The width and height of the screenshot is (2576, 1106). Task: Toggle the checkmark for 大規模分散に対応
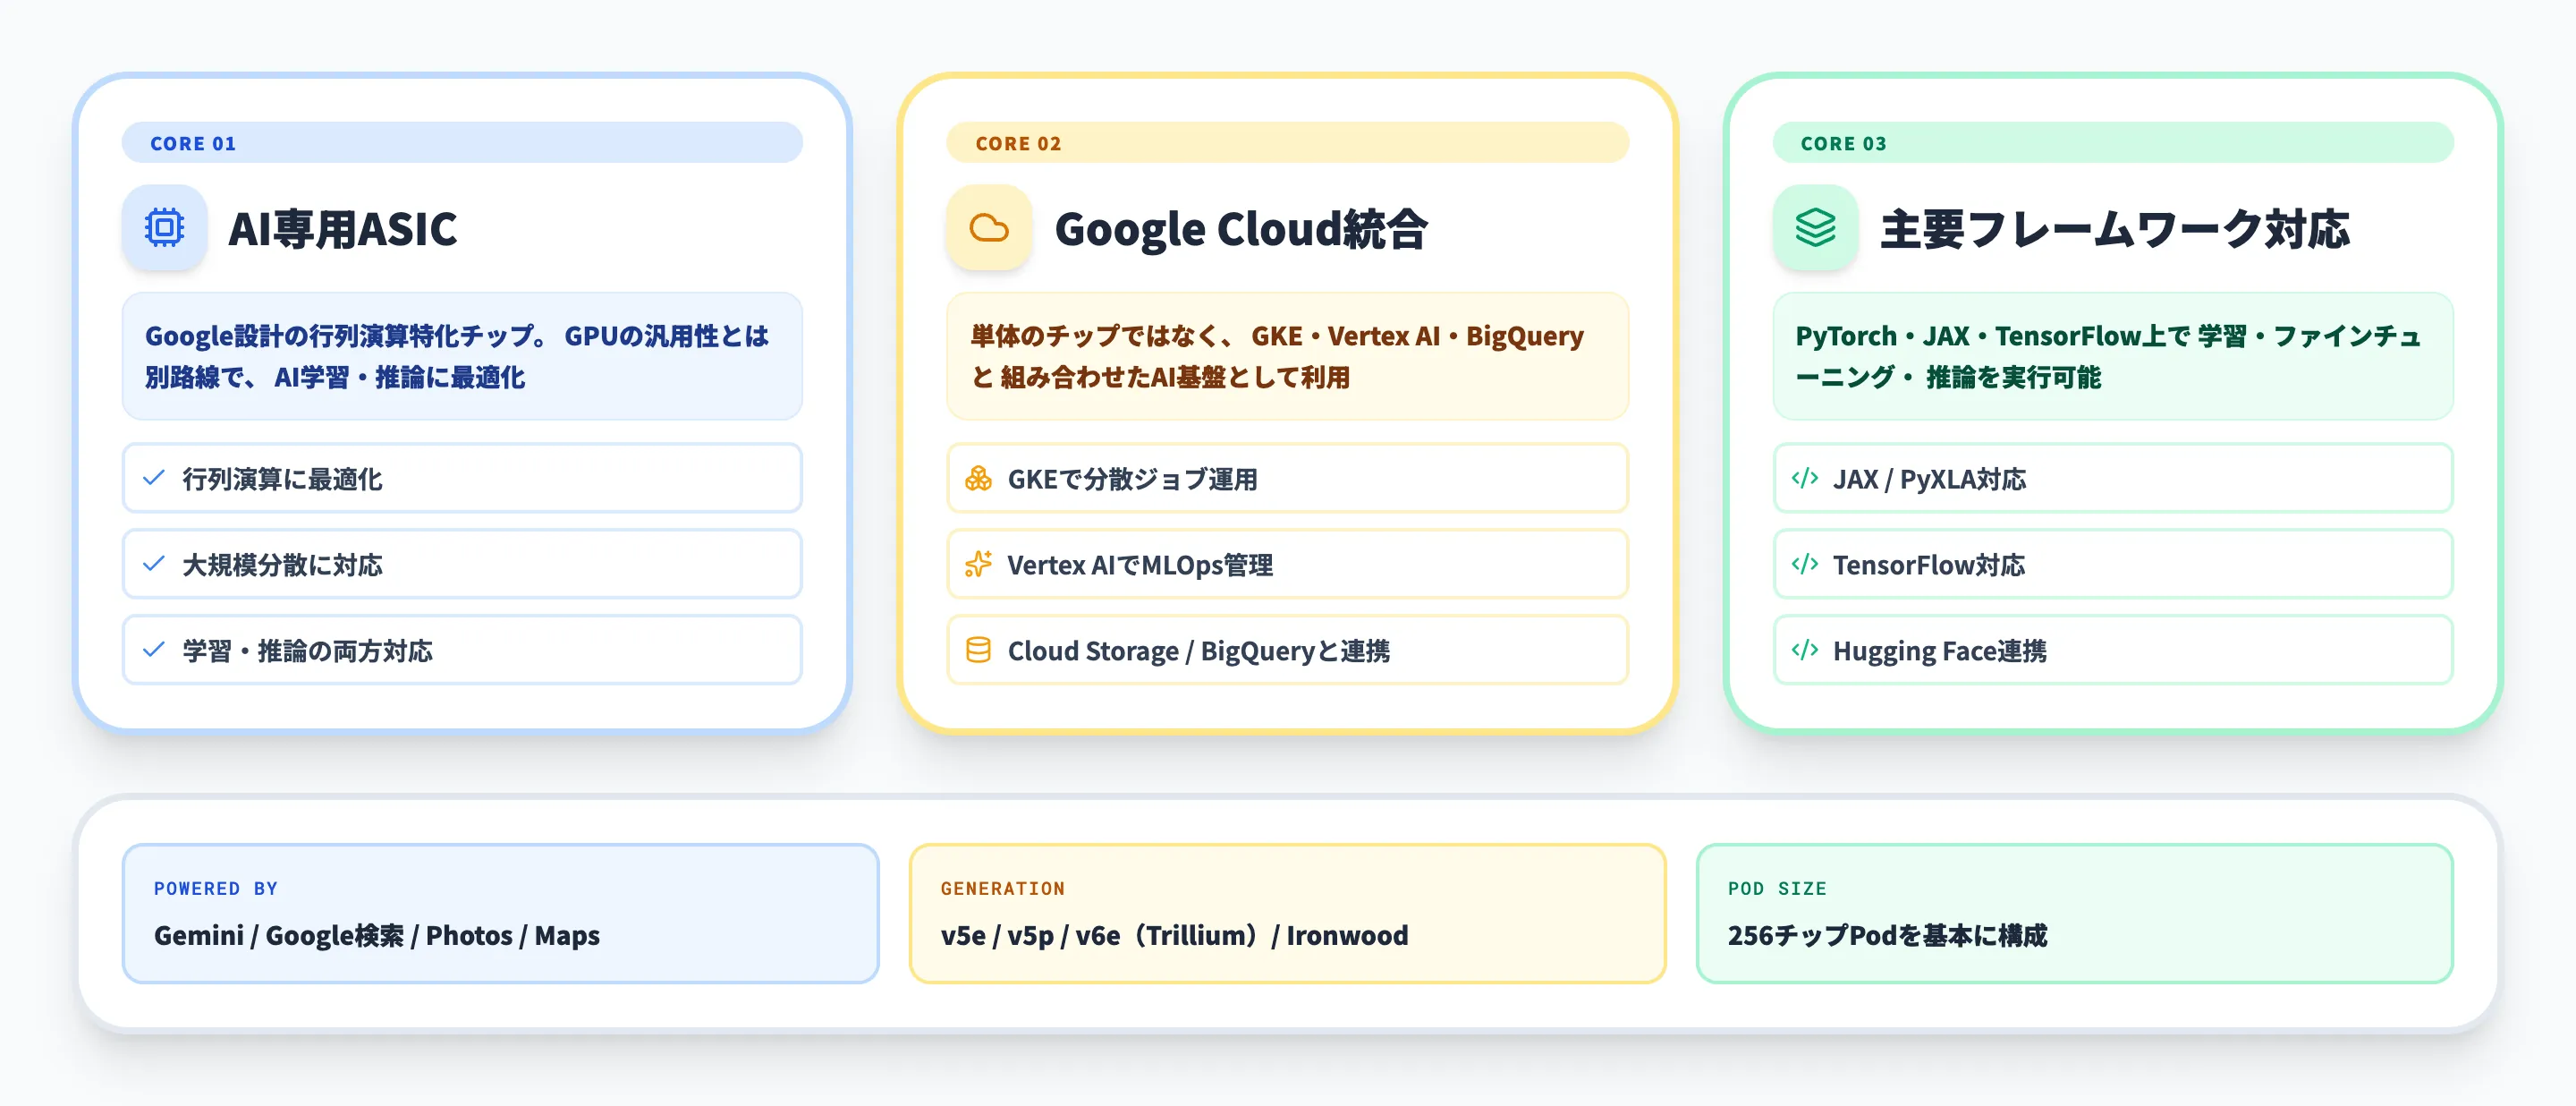pos(153,564)
